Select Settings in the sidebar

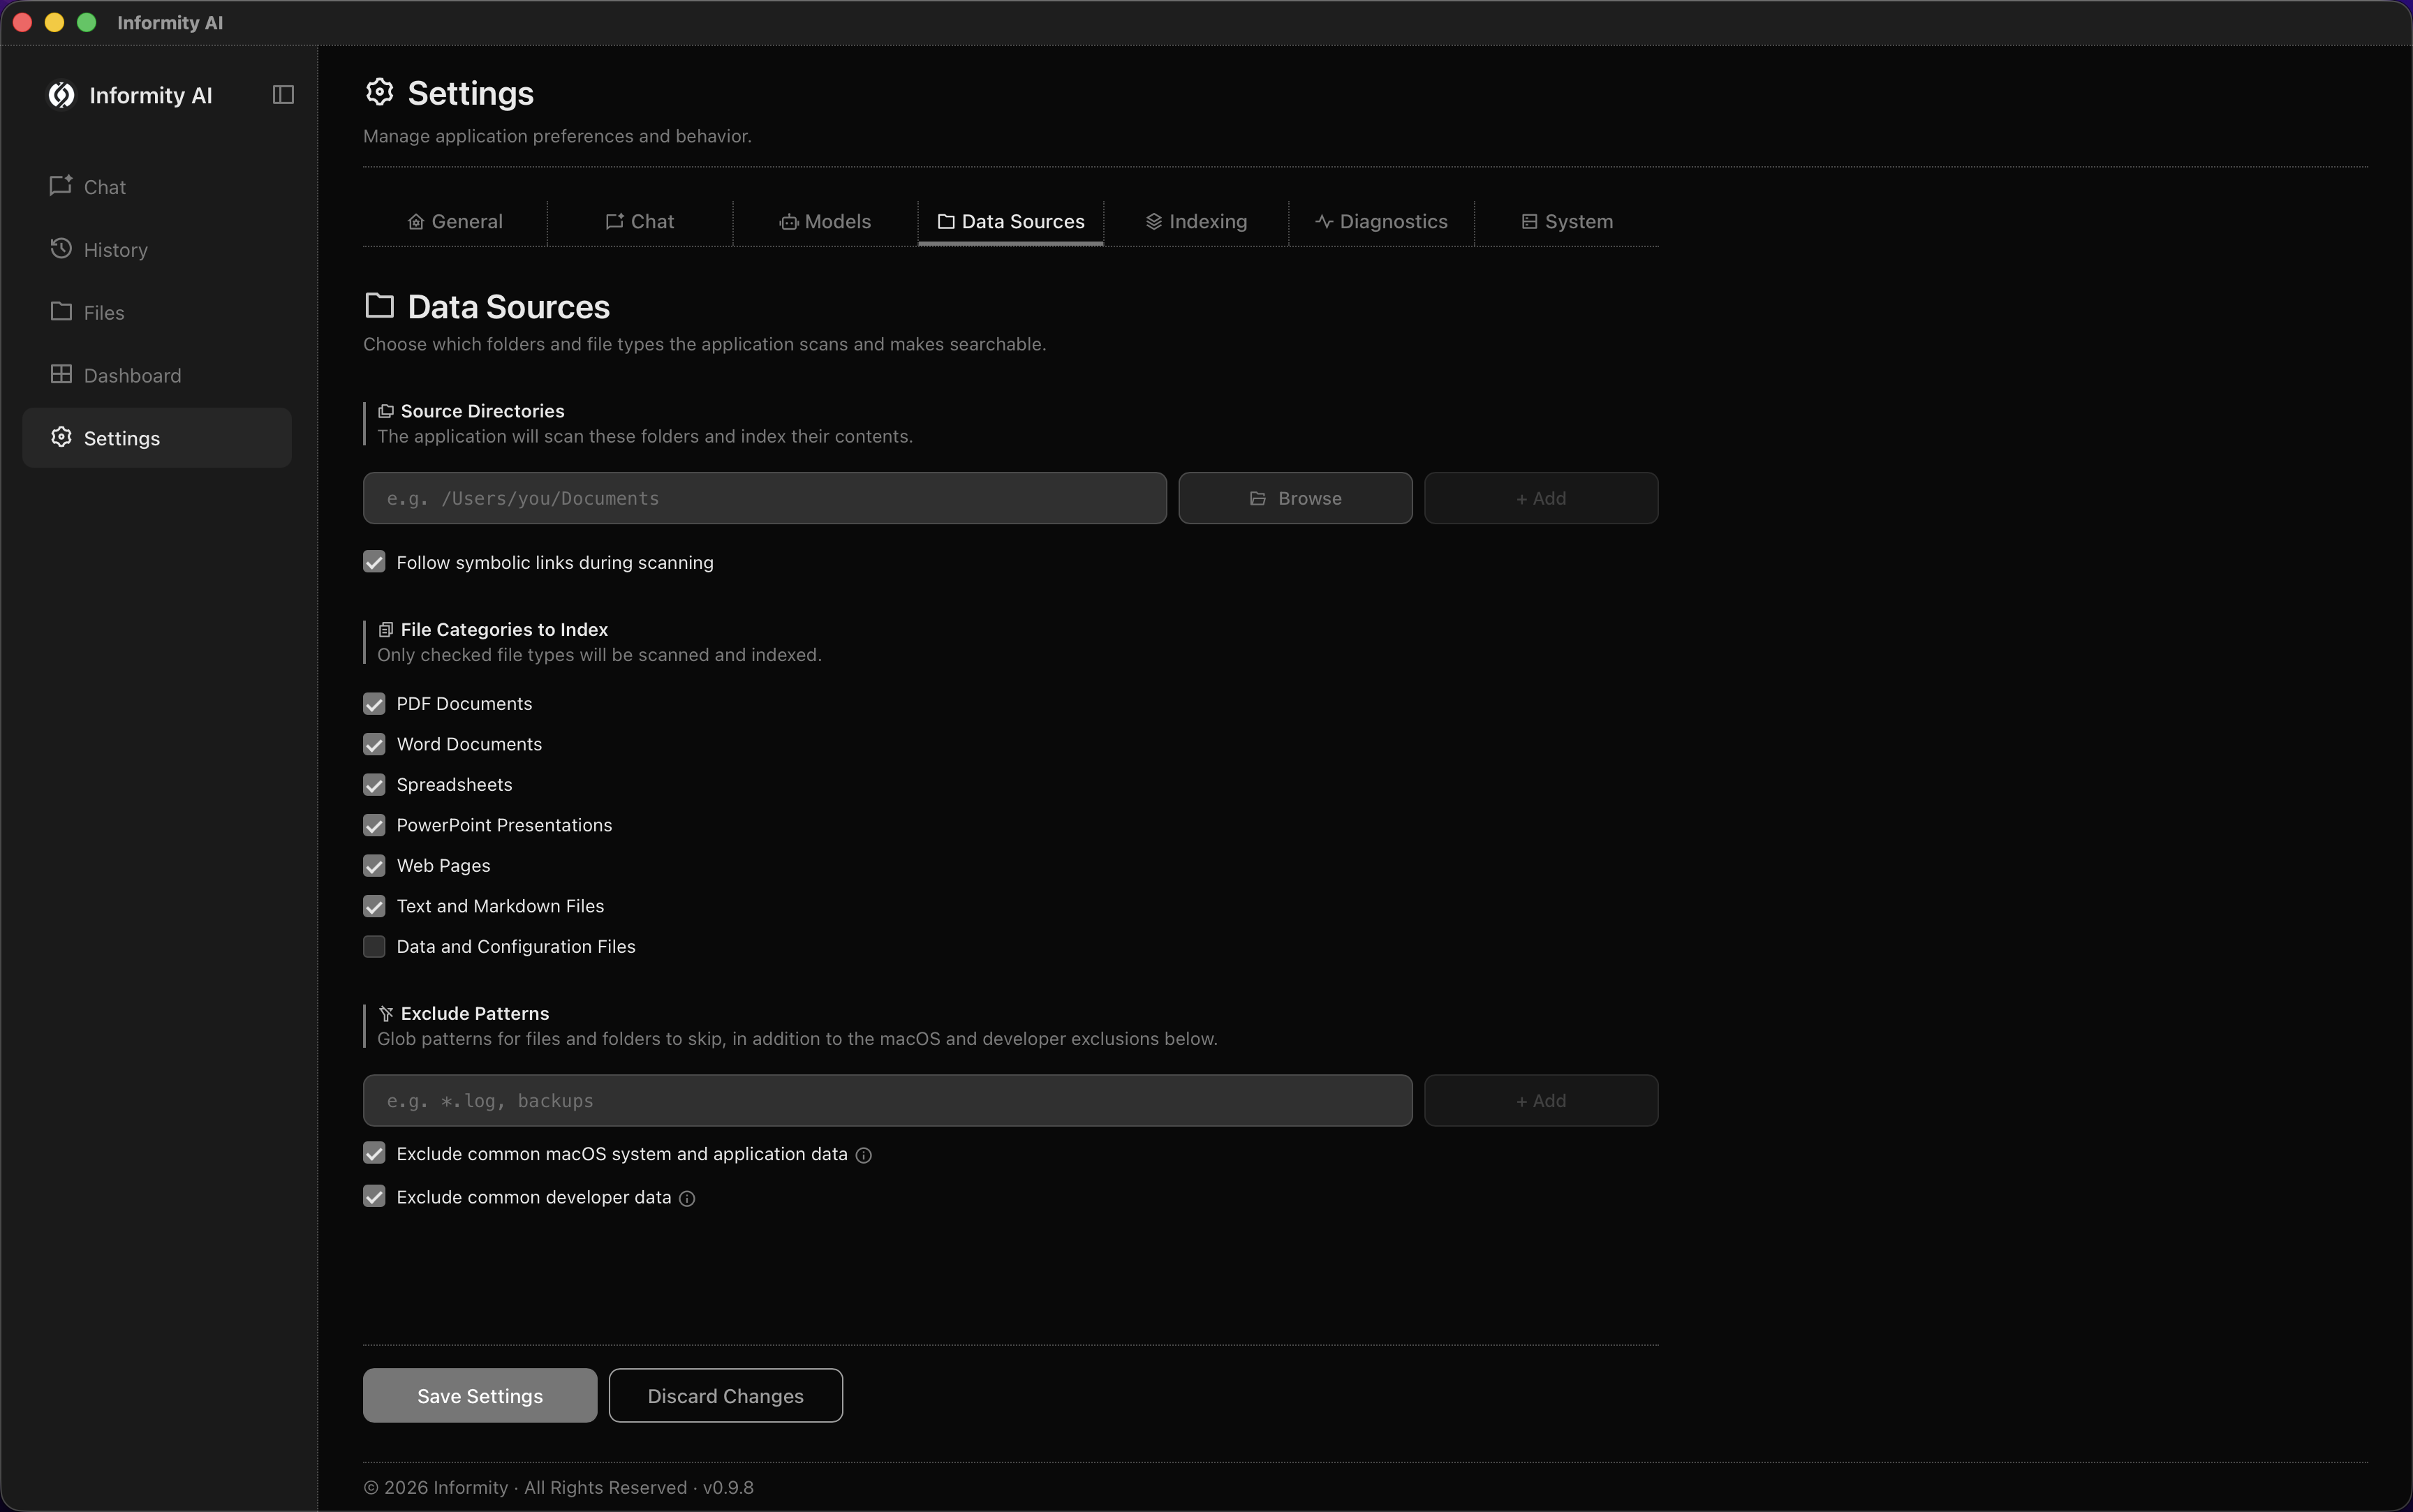tap(157, 438)
